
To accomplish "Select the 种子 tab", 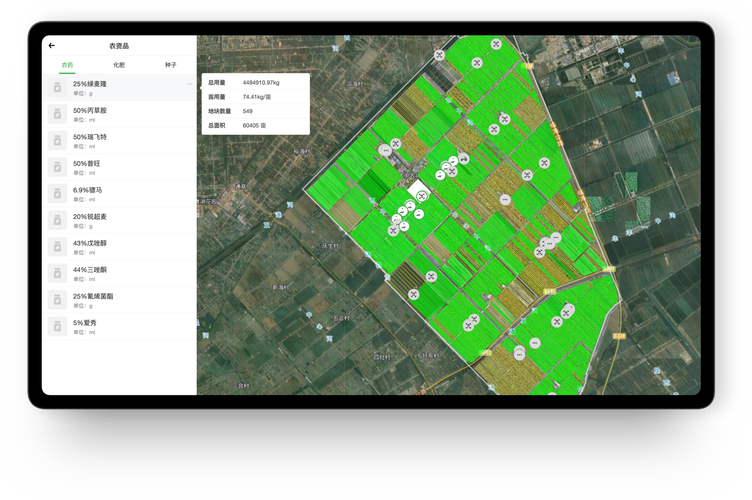I will click(171, 64).
